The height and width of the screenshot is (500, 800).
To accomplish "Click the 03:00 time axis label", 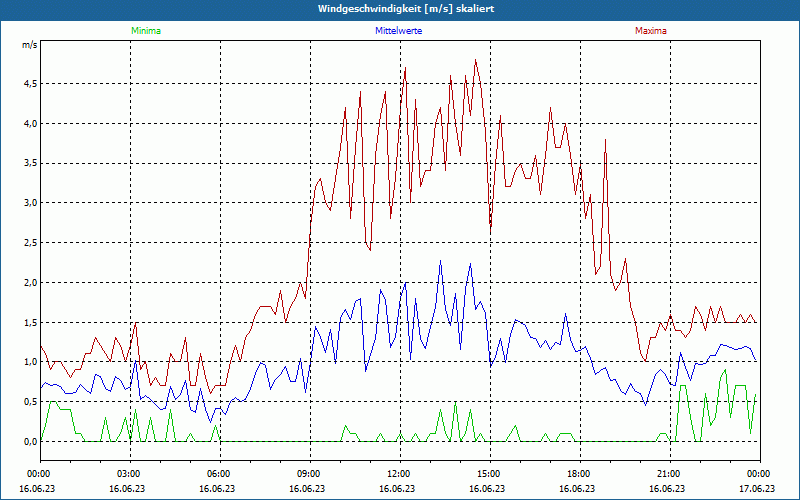I will [130, 474].
